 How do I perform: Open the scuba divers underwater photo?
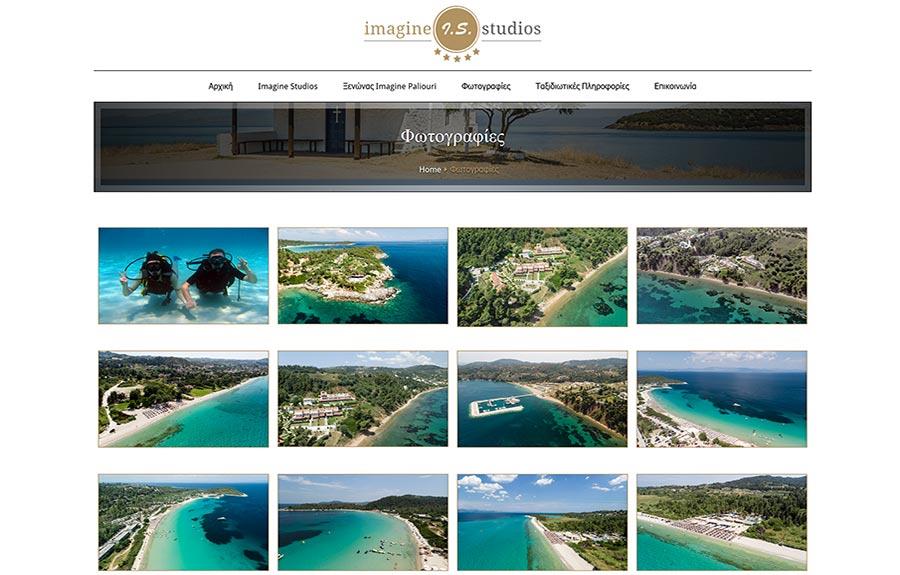[x=183, y=275]
